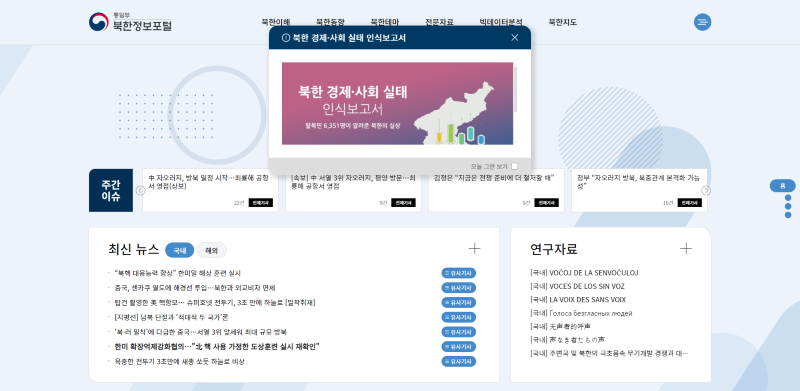Show previous weekly issue with left arrow
800x391 pixels.
point(140,190)
